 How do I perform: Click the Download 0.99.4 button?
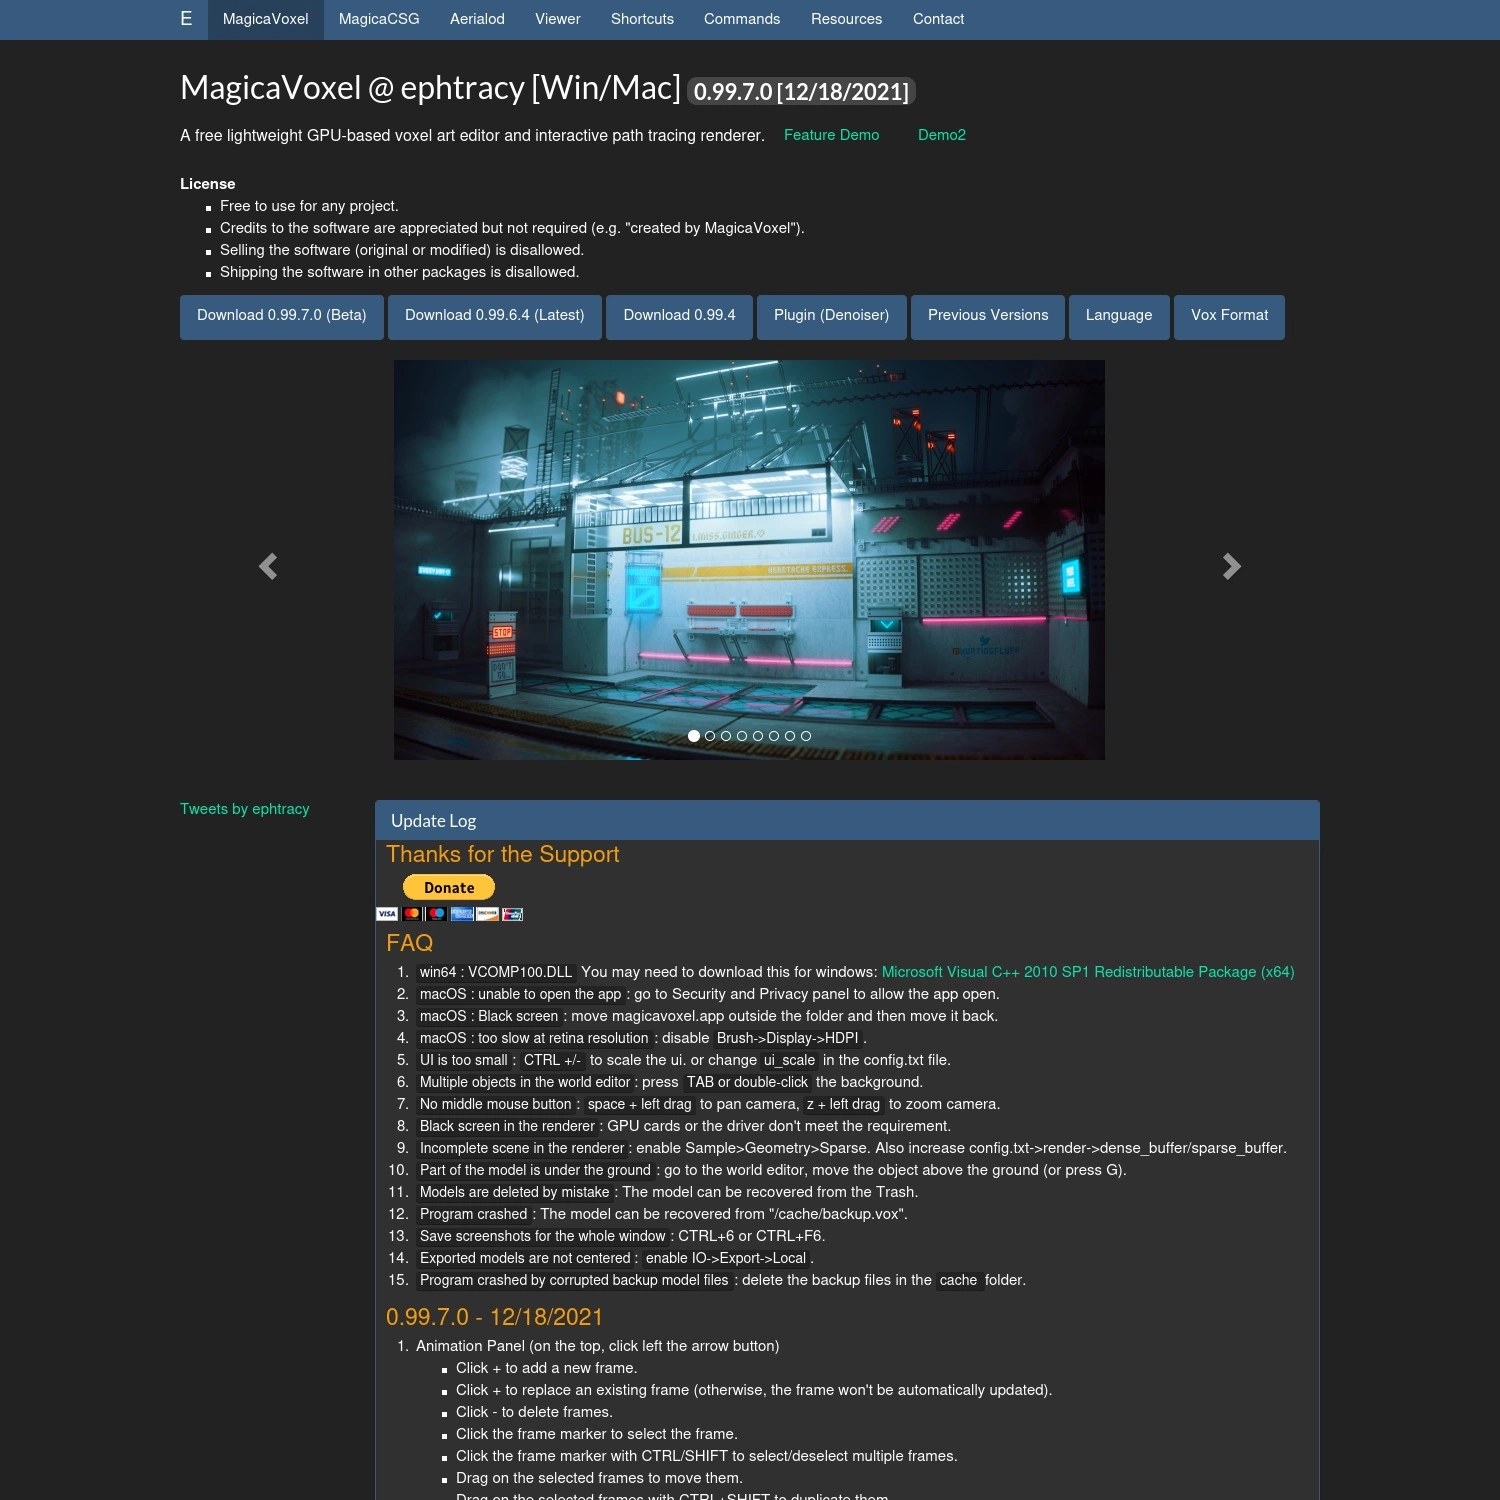point(680,317)
